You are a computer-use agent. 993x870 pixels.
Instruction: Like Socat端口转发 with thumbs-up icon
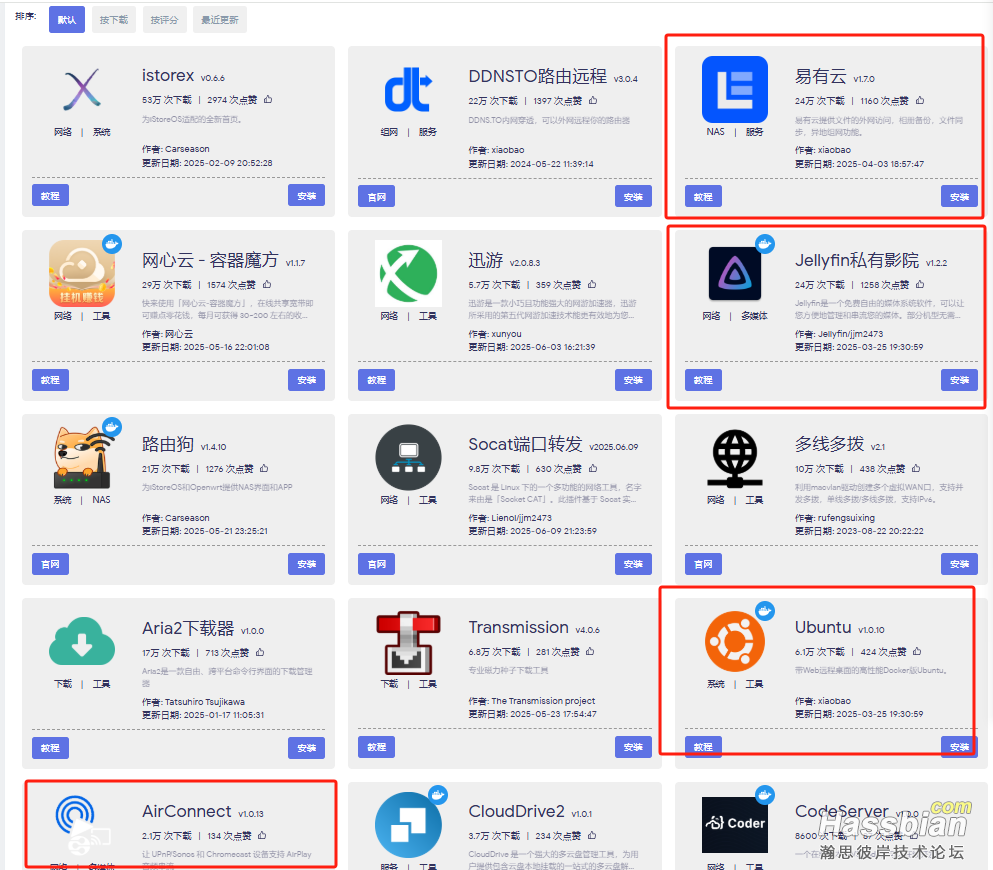click(x=593, y=468)
